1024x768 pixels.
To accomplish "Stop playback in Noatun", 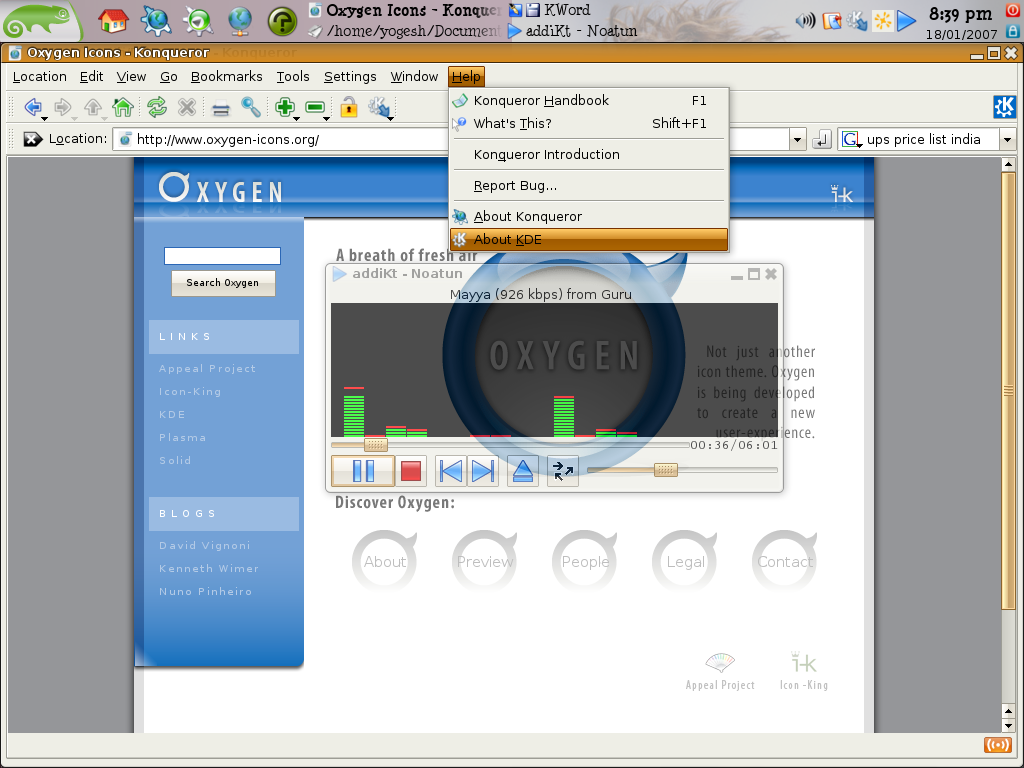I will point(411,471).
